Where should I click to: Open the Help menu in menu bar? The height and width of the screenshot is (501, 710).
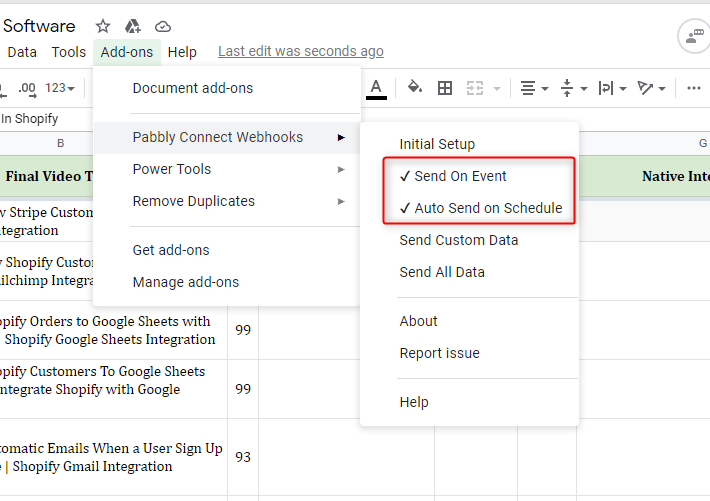182,52
